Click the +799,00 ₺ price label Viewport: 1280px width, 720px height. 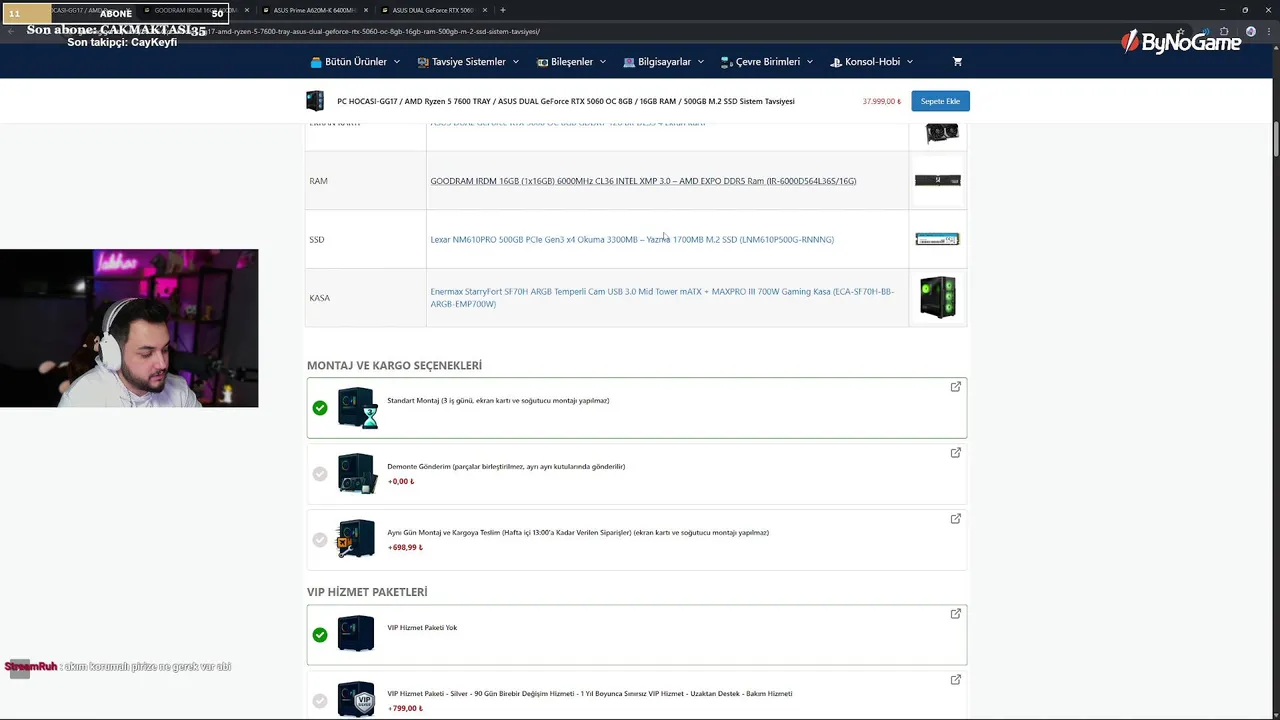pyautogui.click(x=405, y=709)
